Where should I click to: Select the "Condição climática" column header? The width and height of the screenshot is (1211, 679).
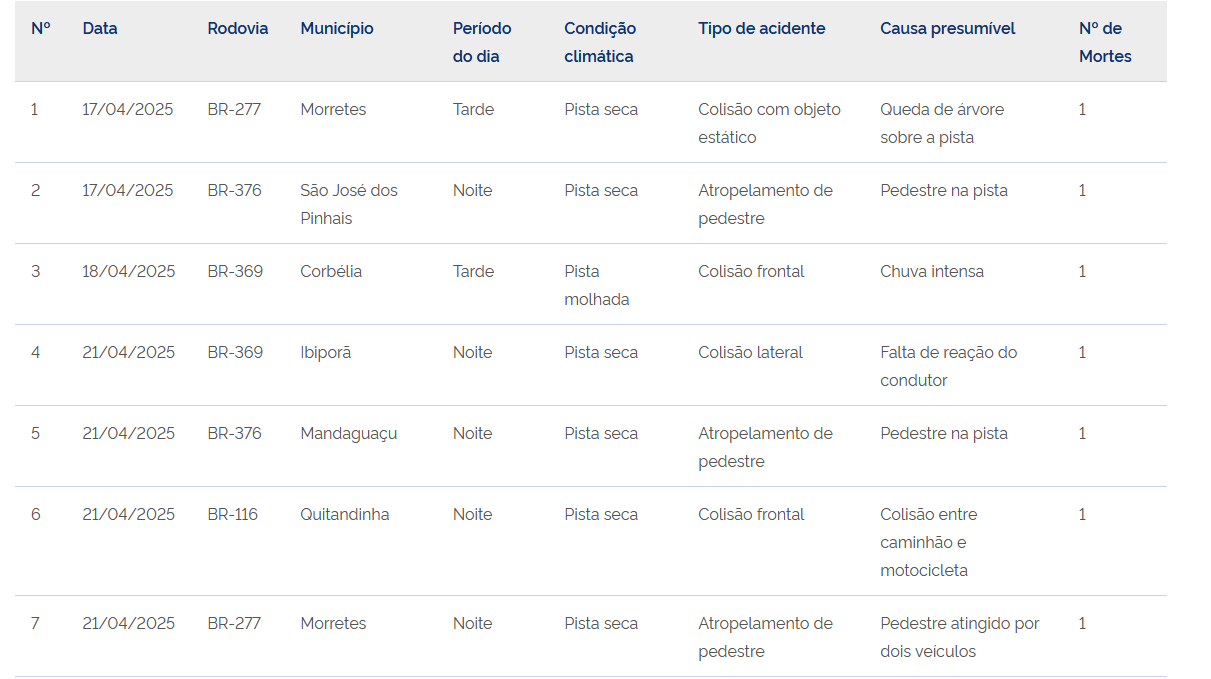[599, 42]
